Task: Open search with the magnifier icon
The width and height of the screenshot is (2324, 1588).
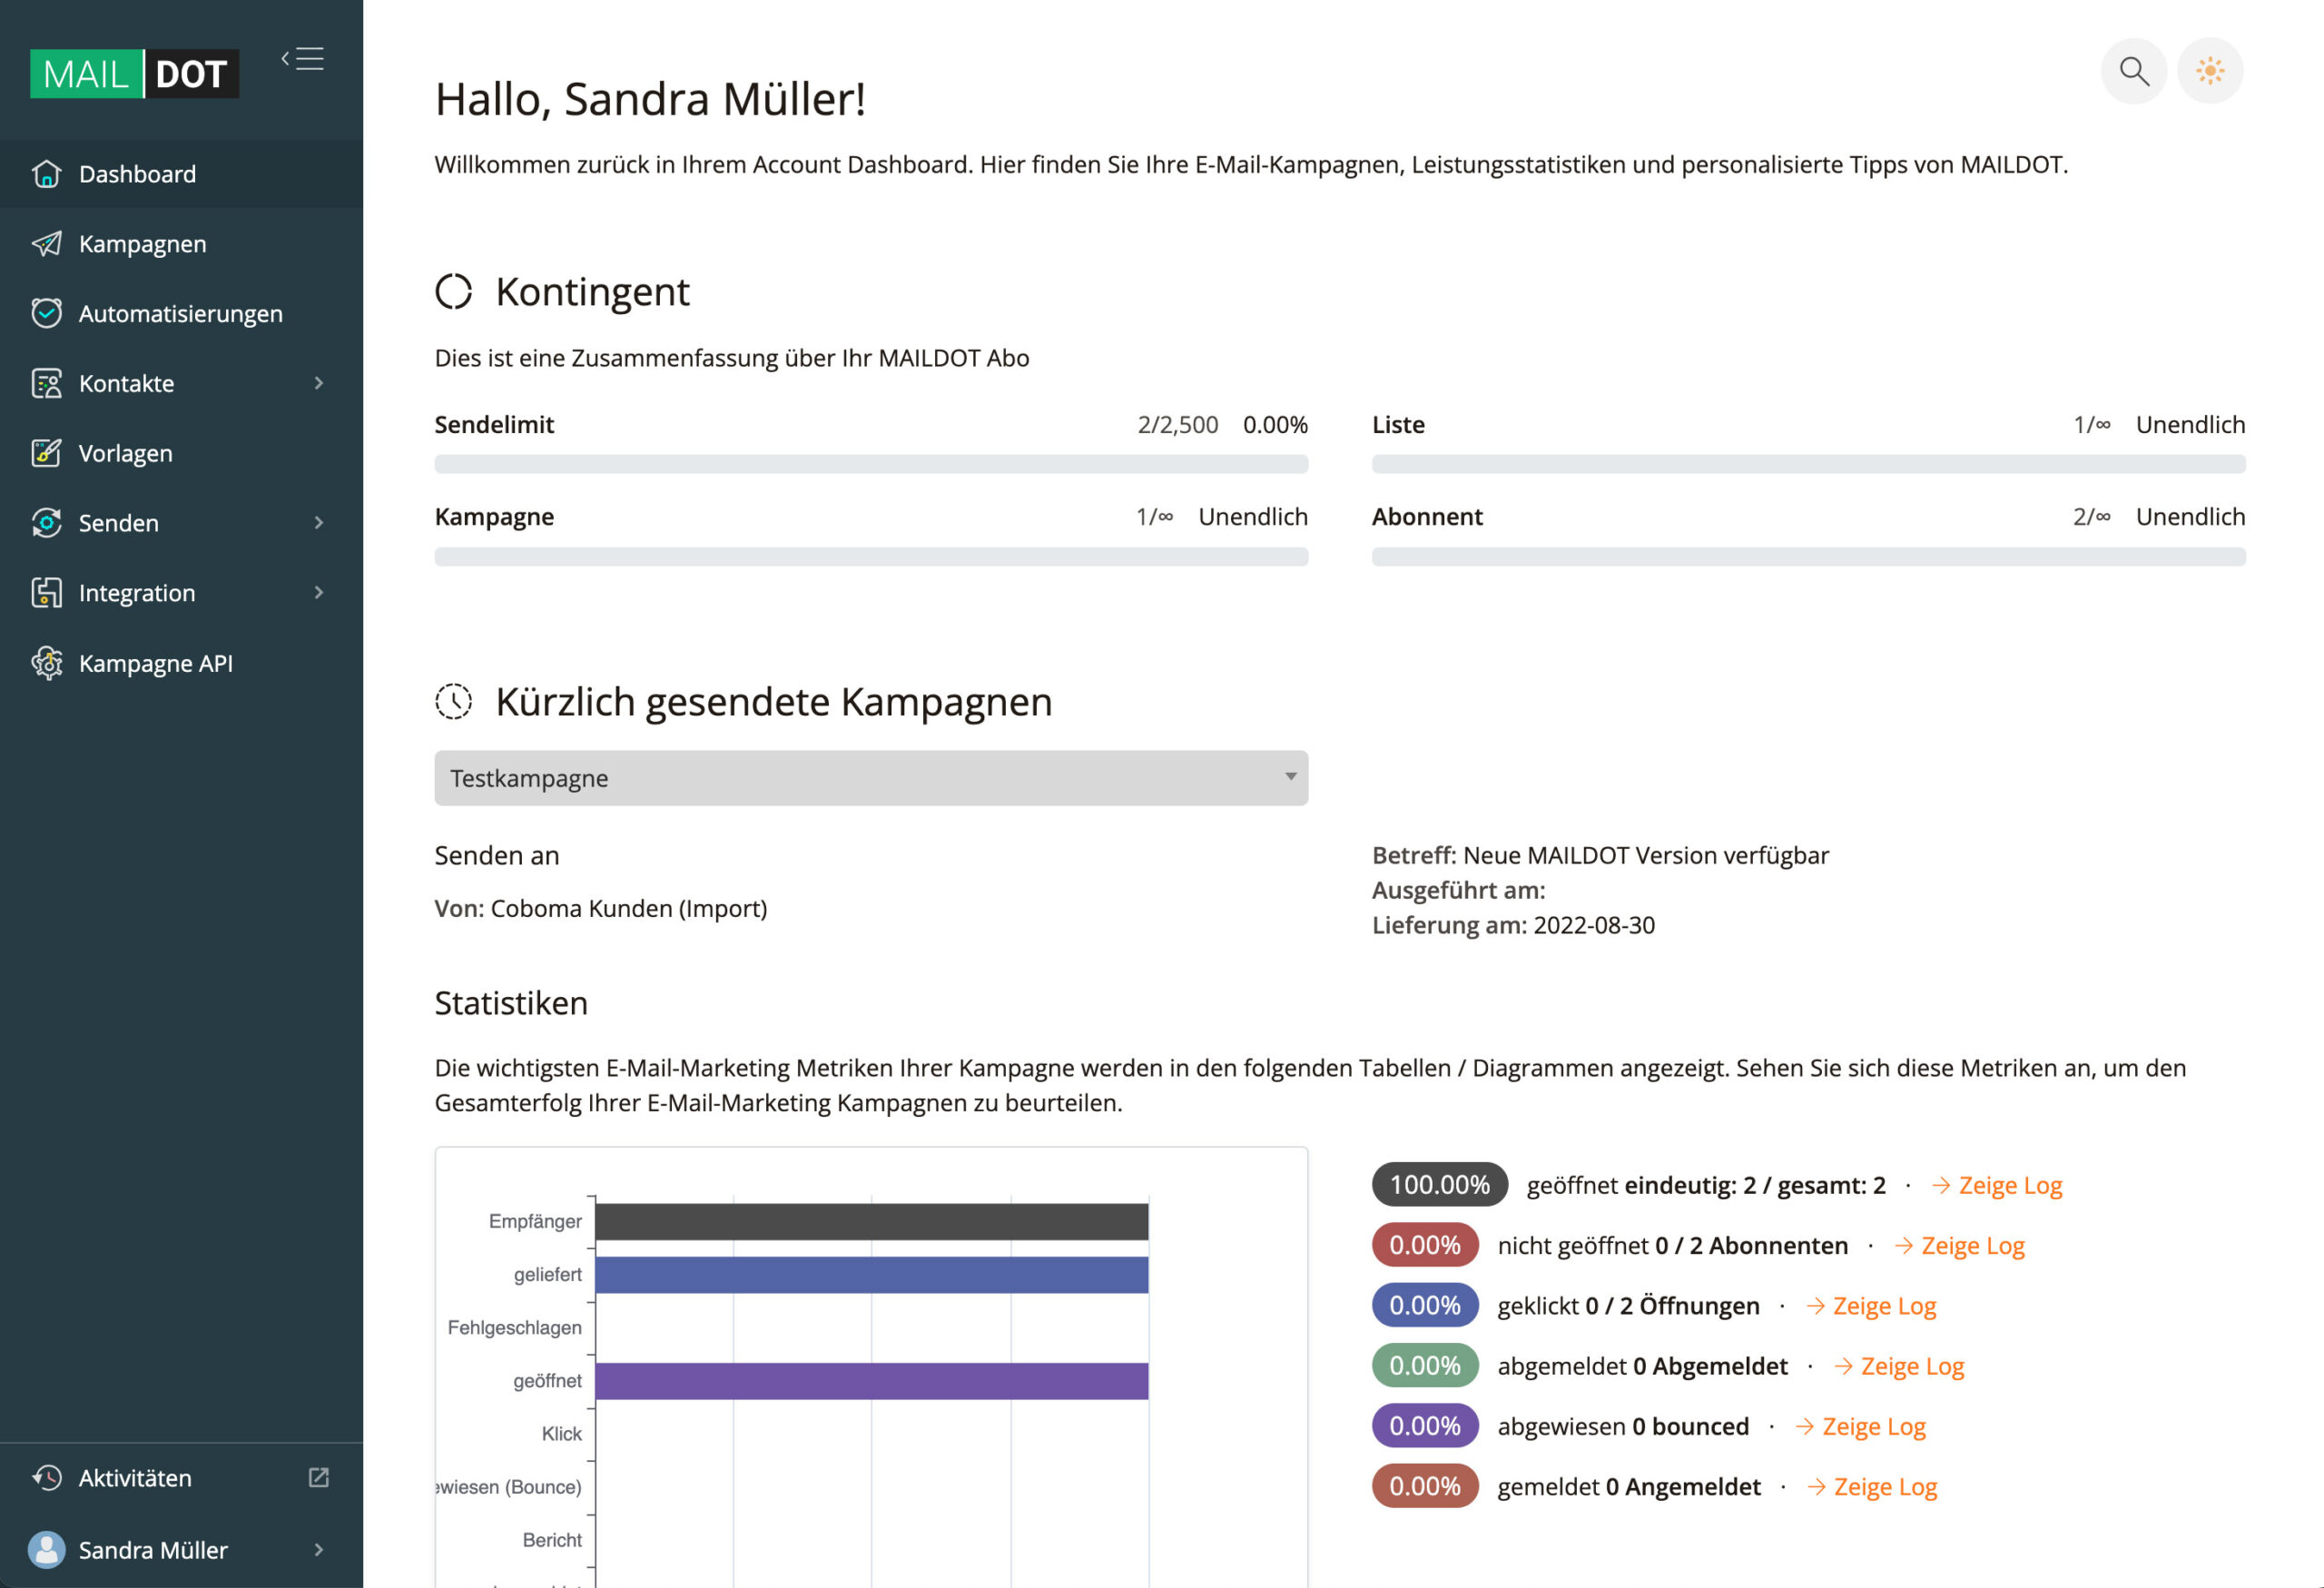Action: coord(2133,71)
